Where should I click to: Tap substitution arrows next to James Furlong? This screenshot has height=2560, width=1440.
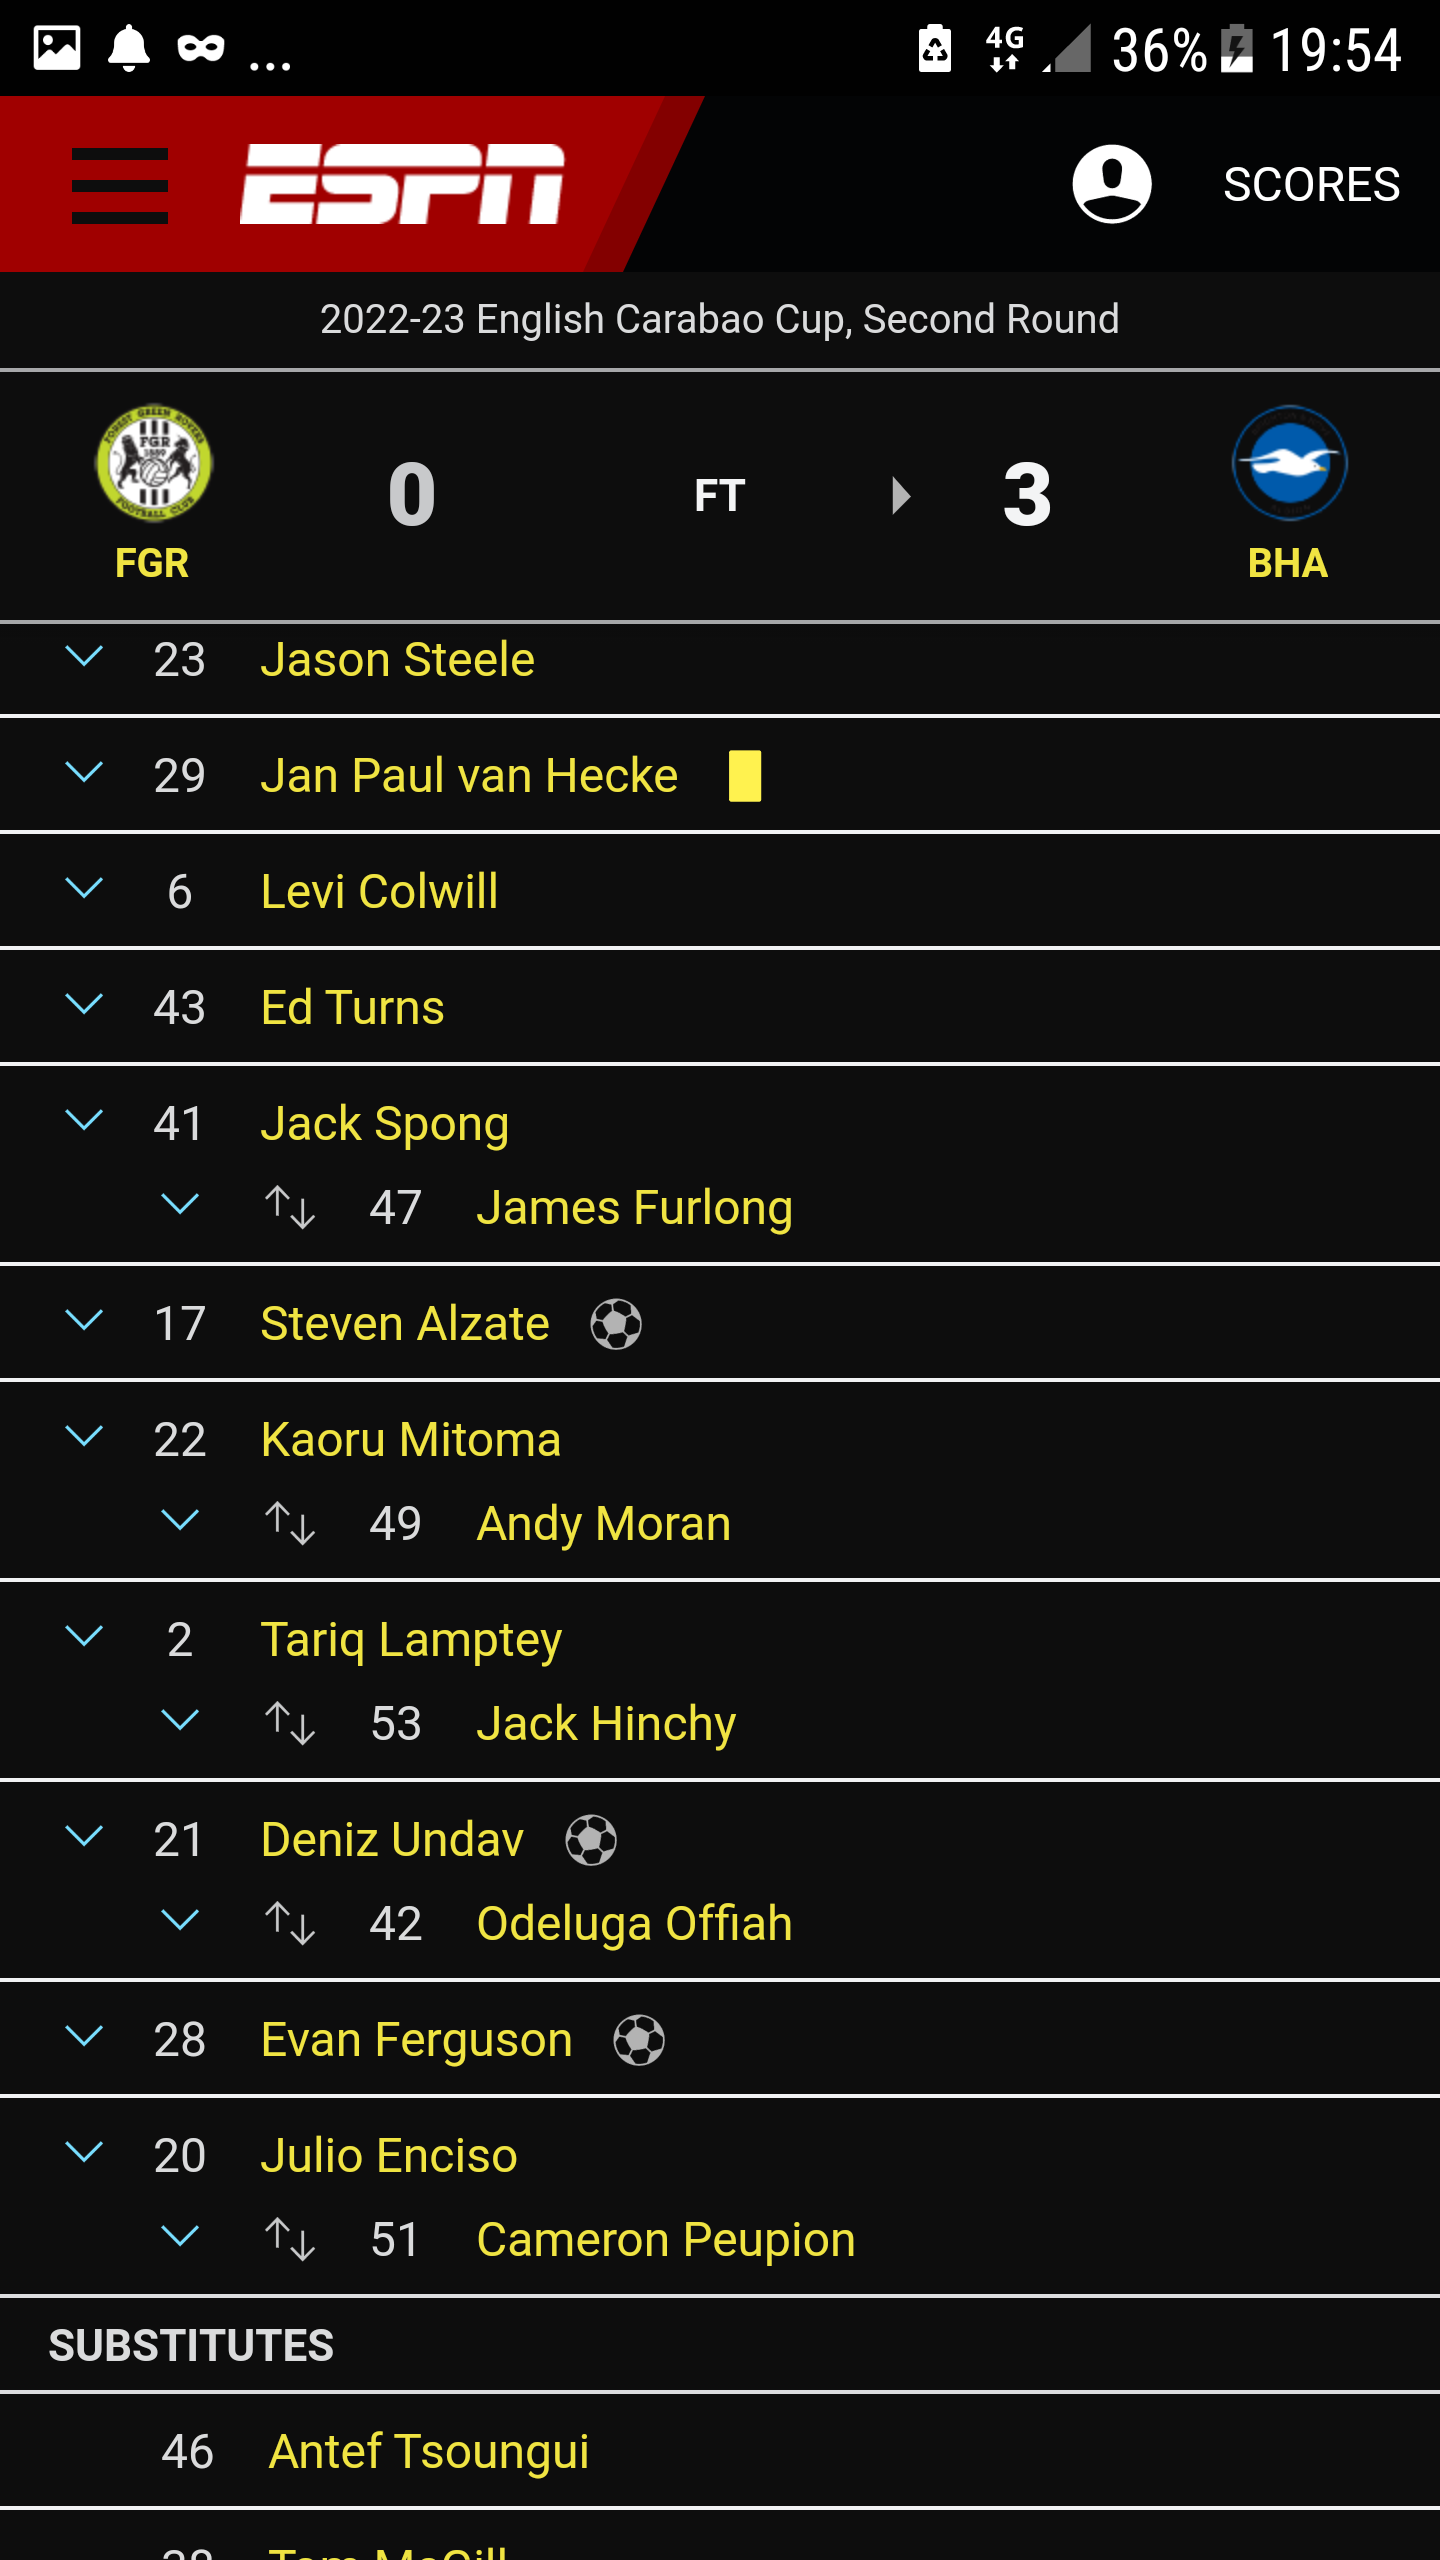290,1207
